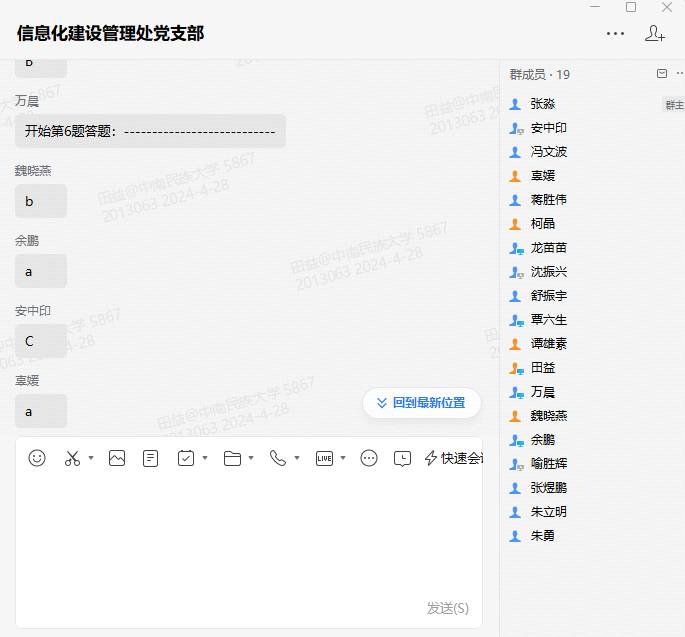The height and width of the screenshot is (637, 685).
Task: Expand the phone call options dropdown
Action: pyautogui.click(x=297, y=459)
